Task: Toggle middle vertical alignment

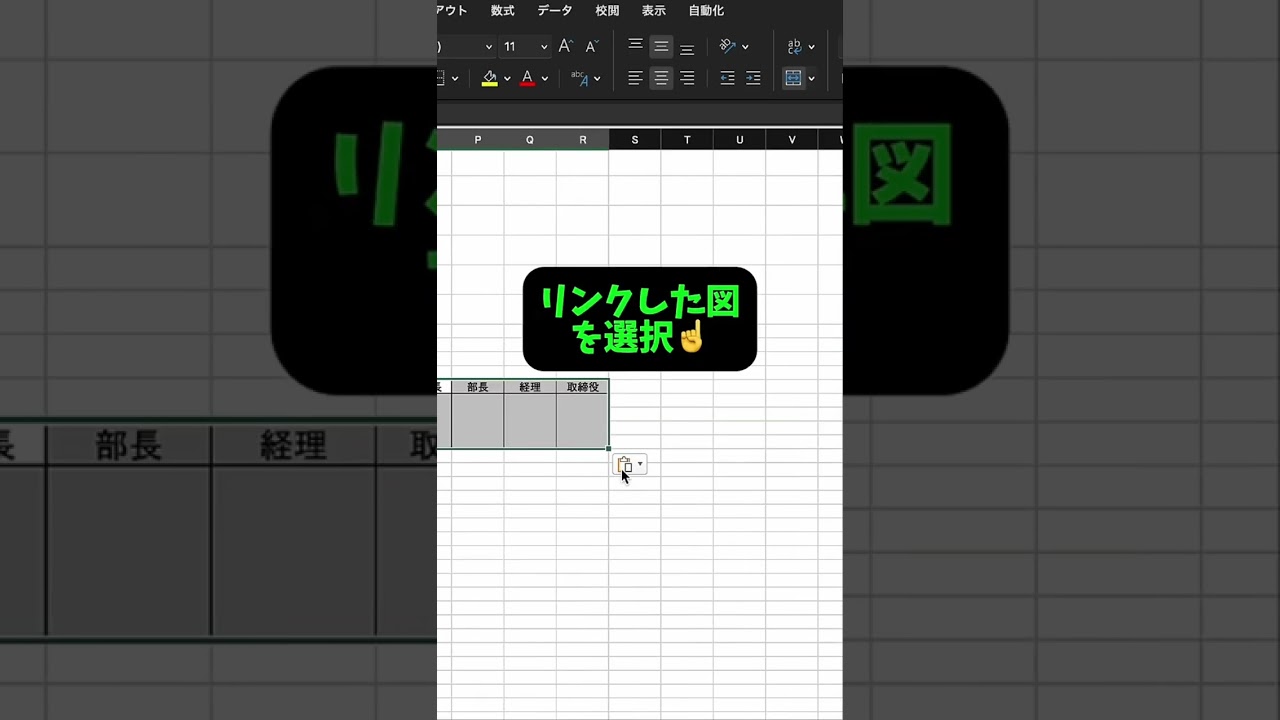Action: pos(661,46)
